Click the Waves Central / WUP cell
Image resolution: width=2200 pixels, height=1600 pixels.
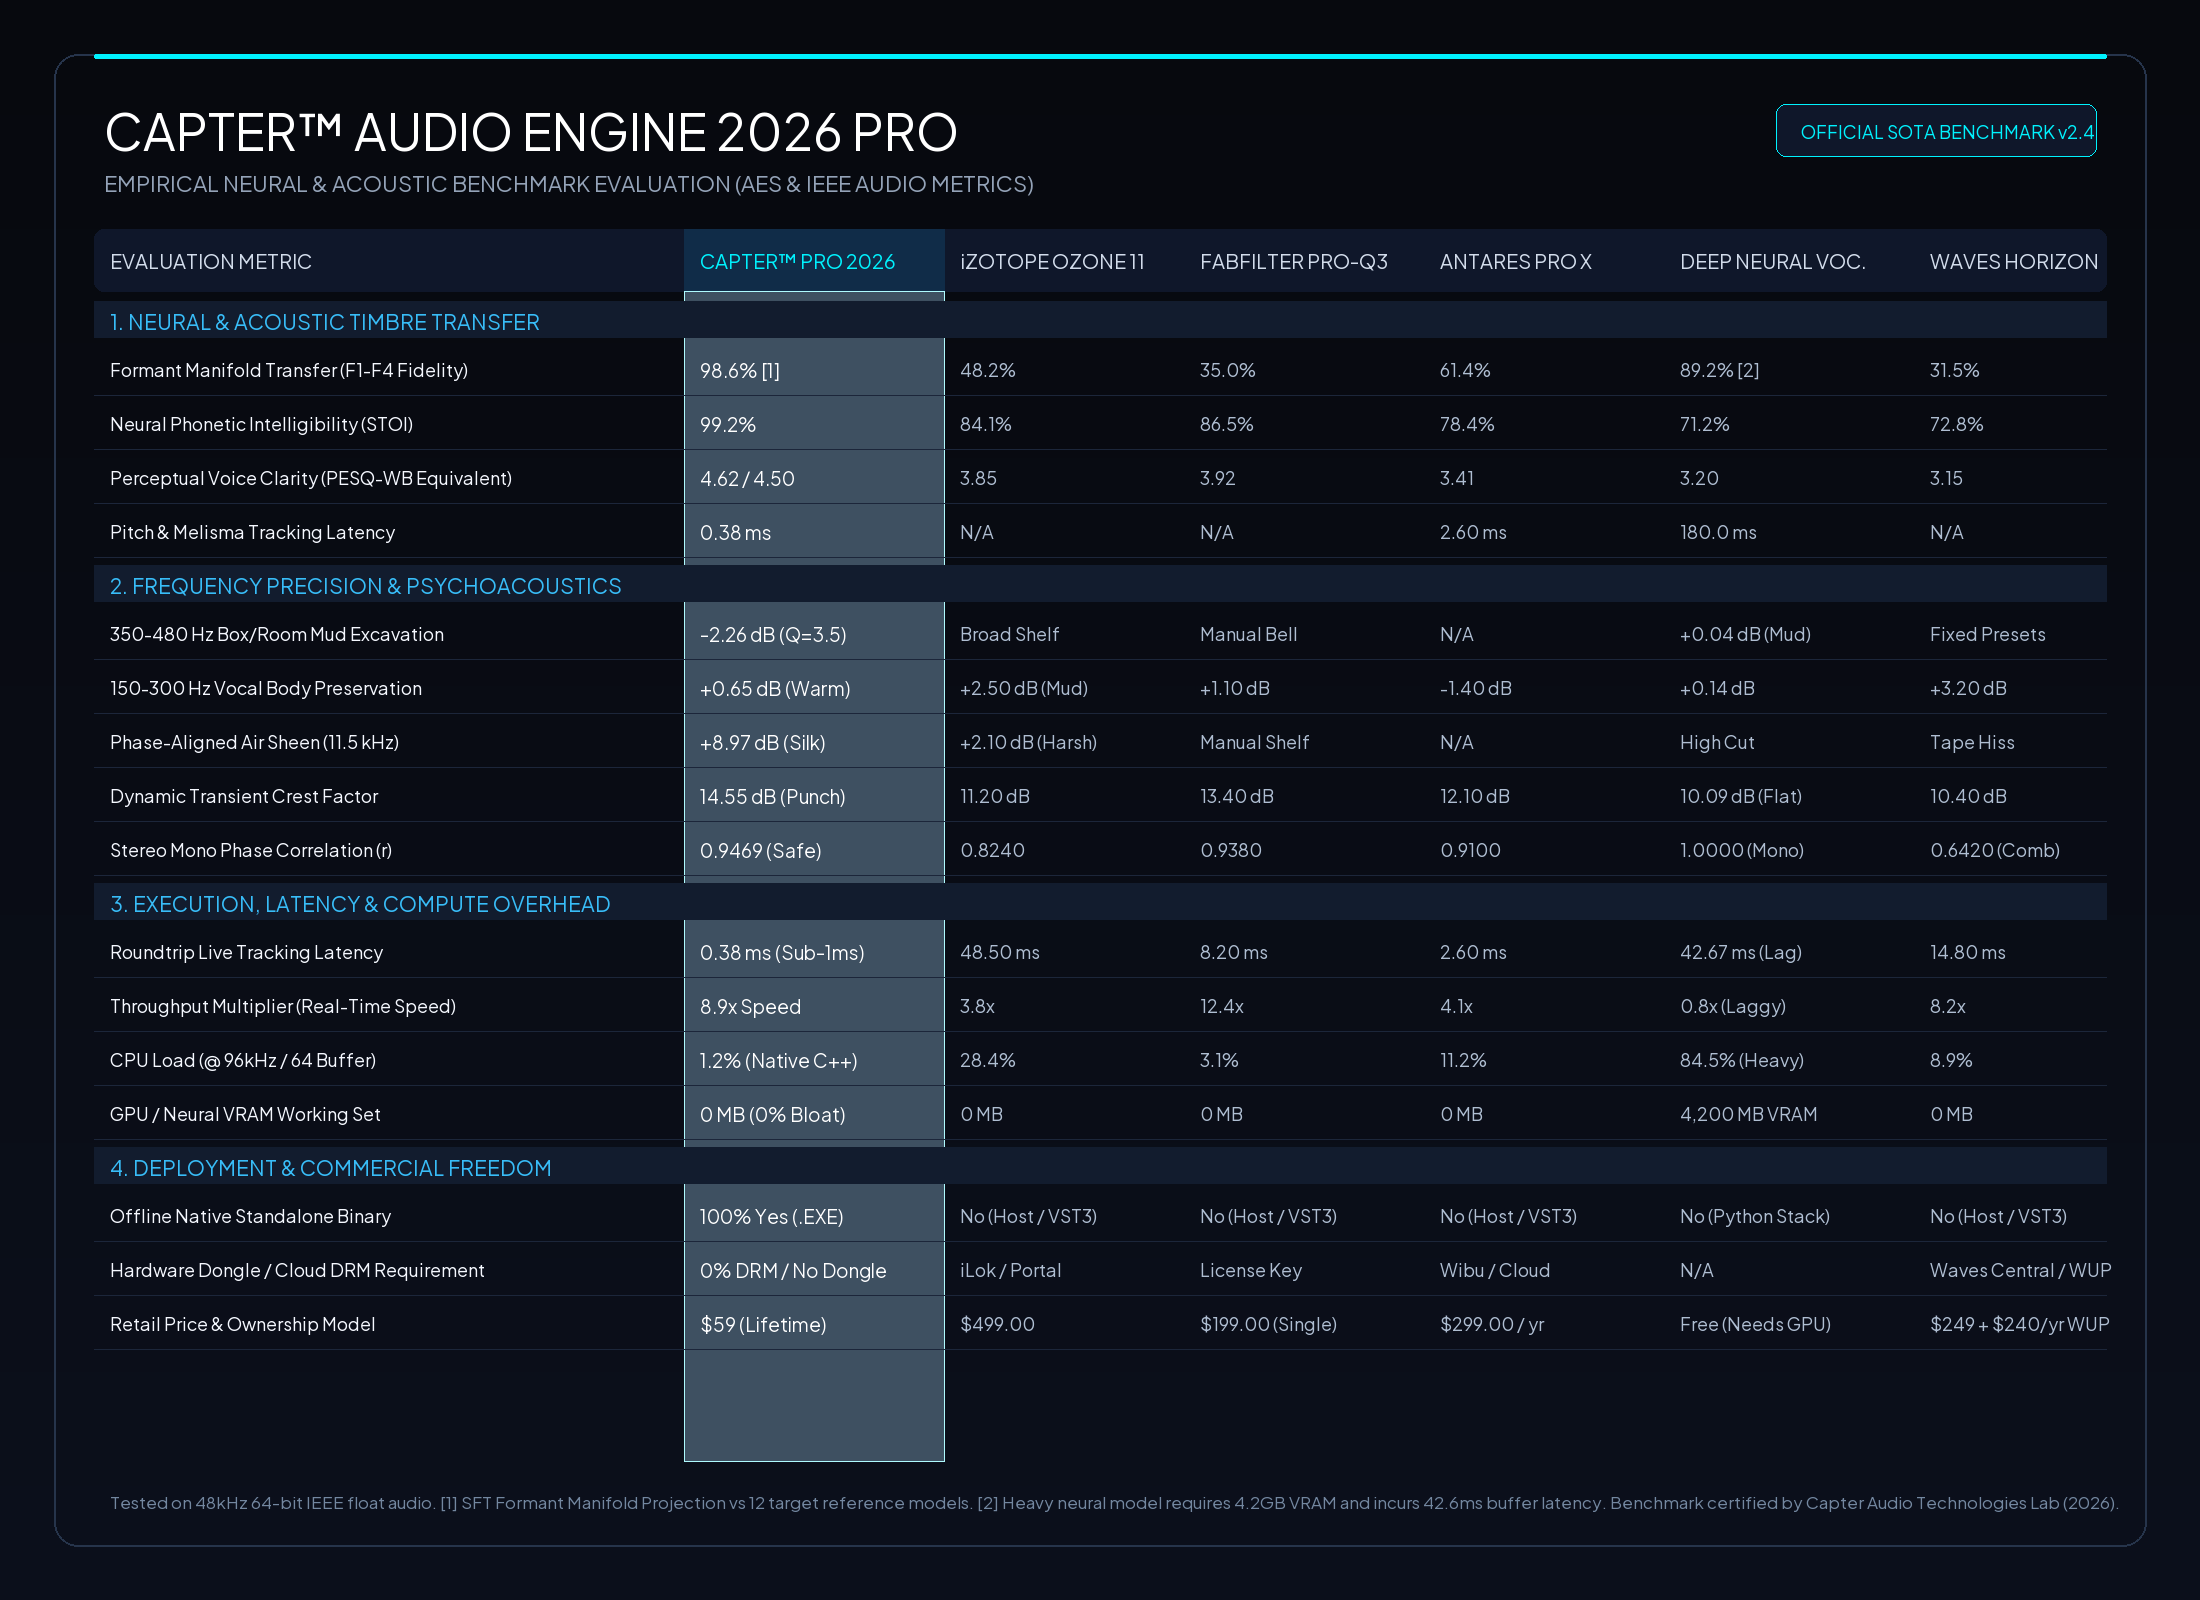(x=2021, y=1270)
